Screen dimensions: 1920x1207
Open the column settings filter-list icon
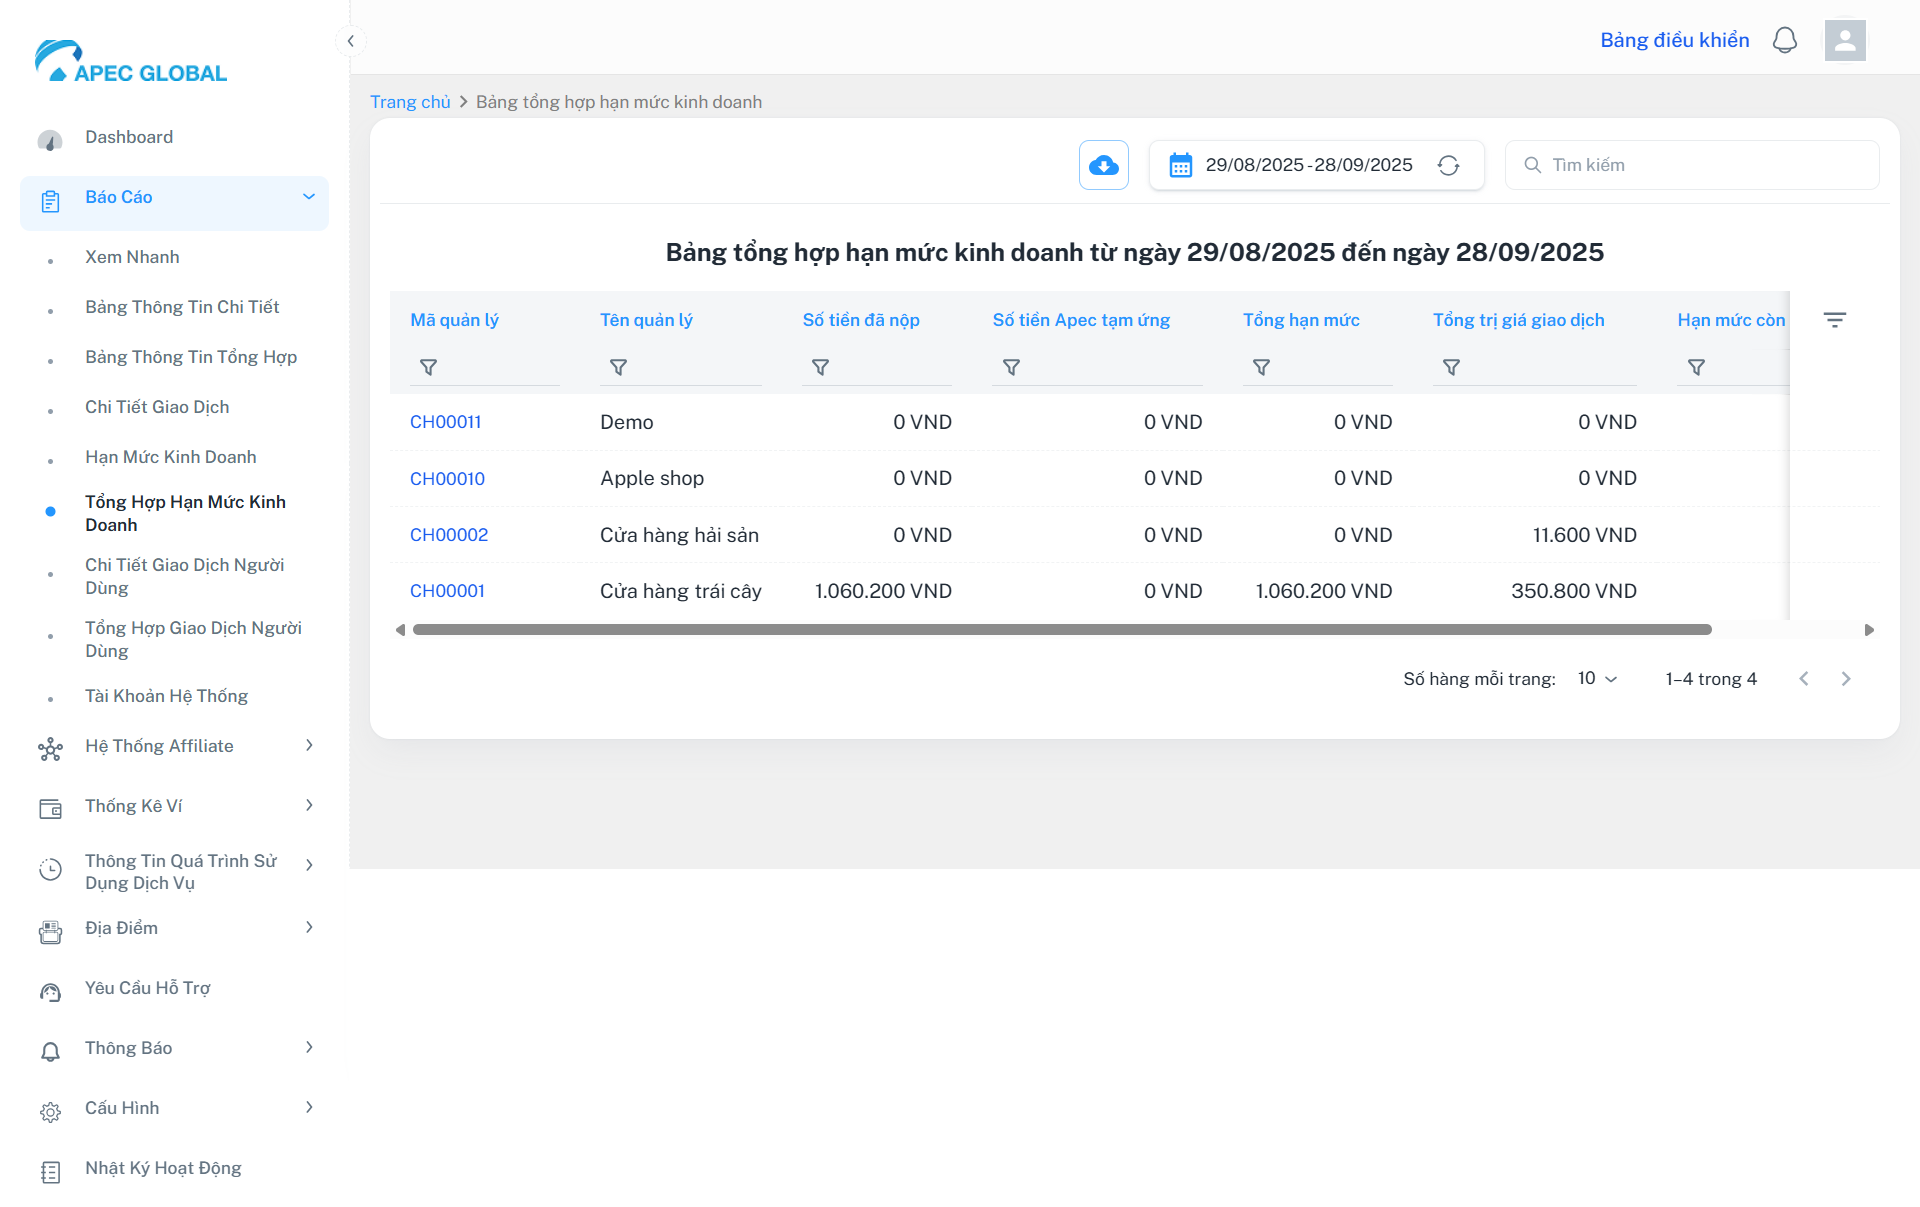coord(1834,320)
